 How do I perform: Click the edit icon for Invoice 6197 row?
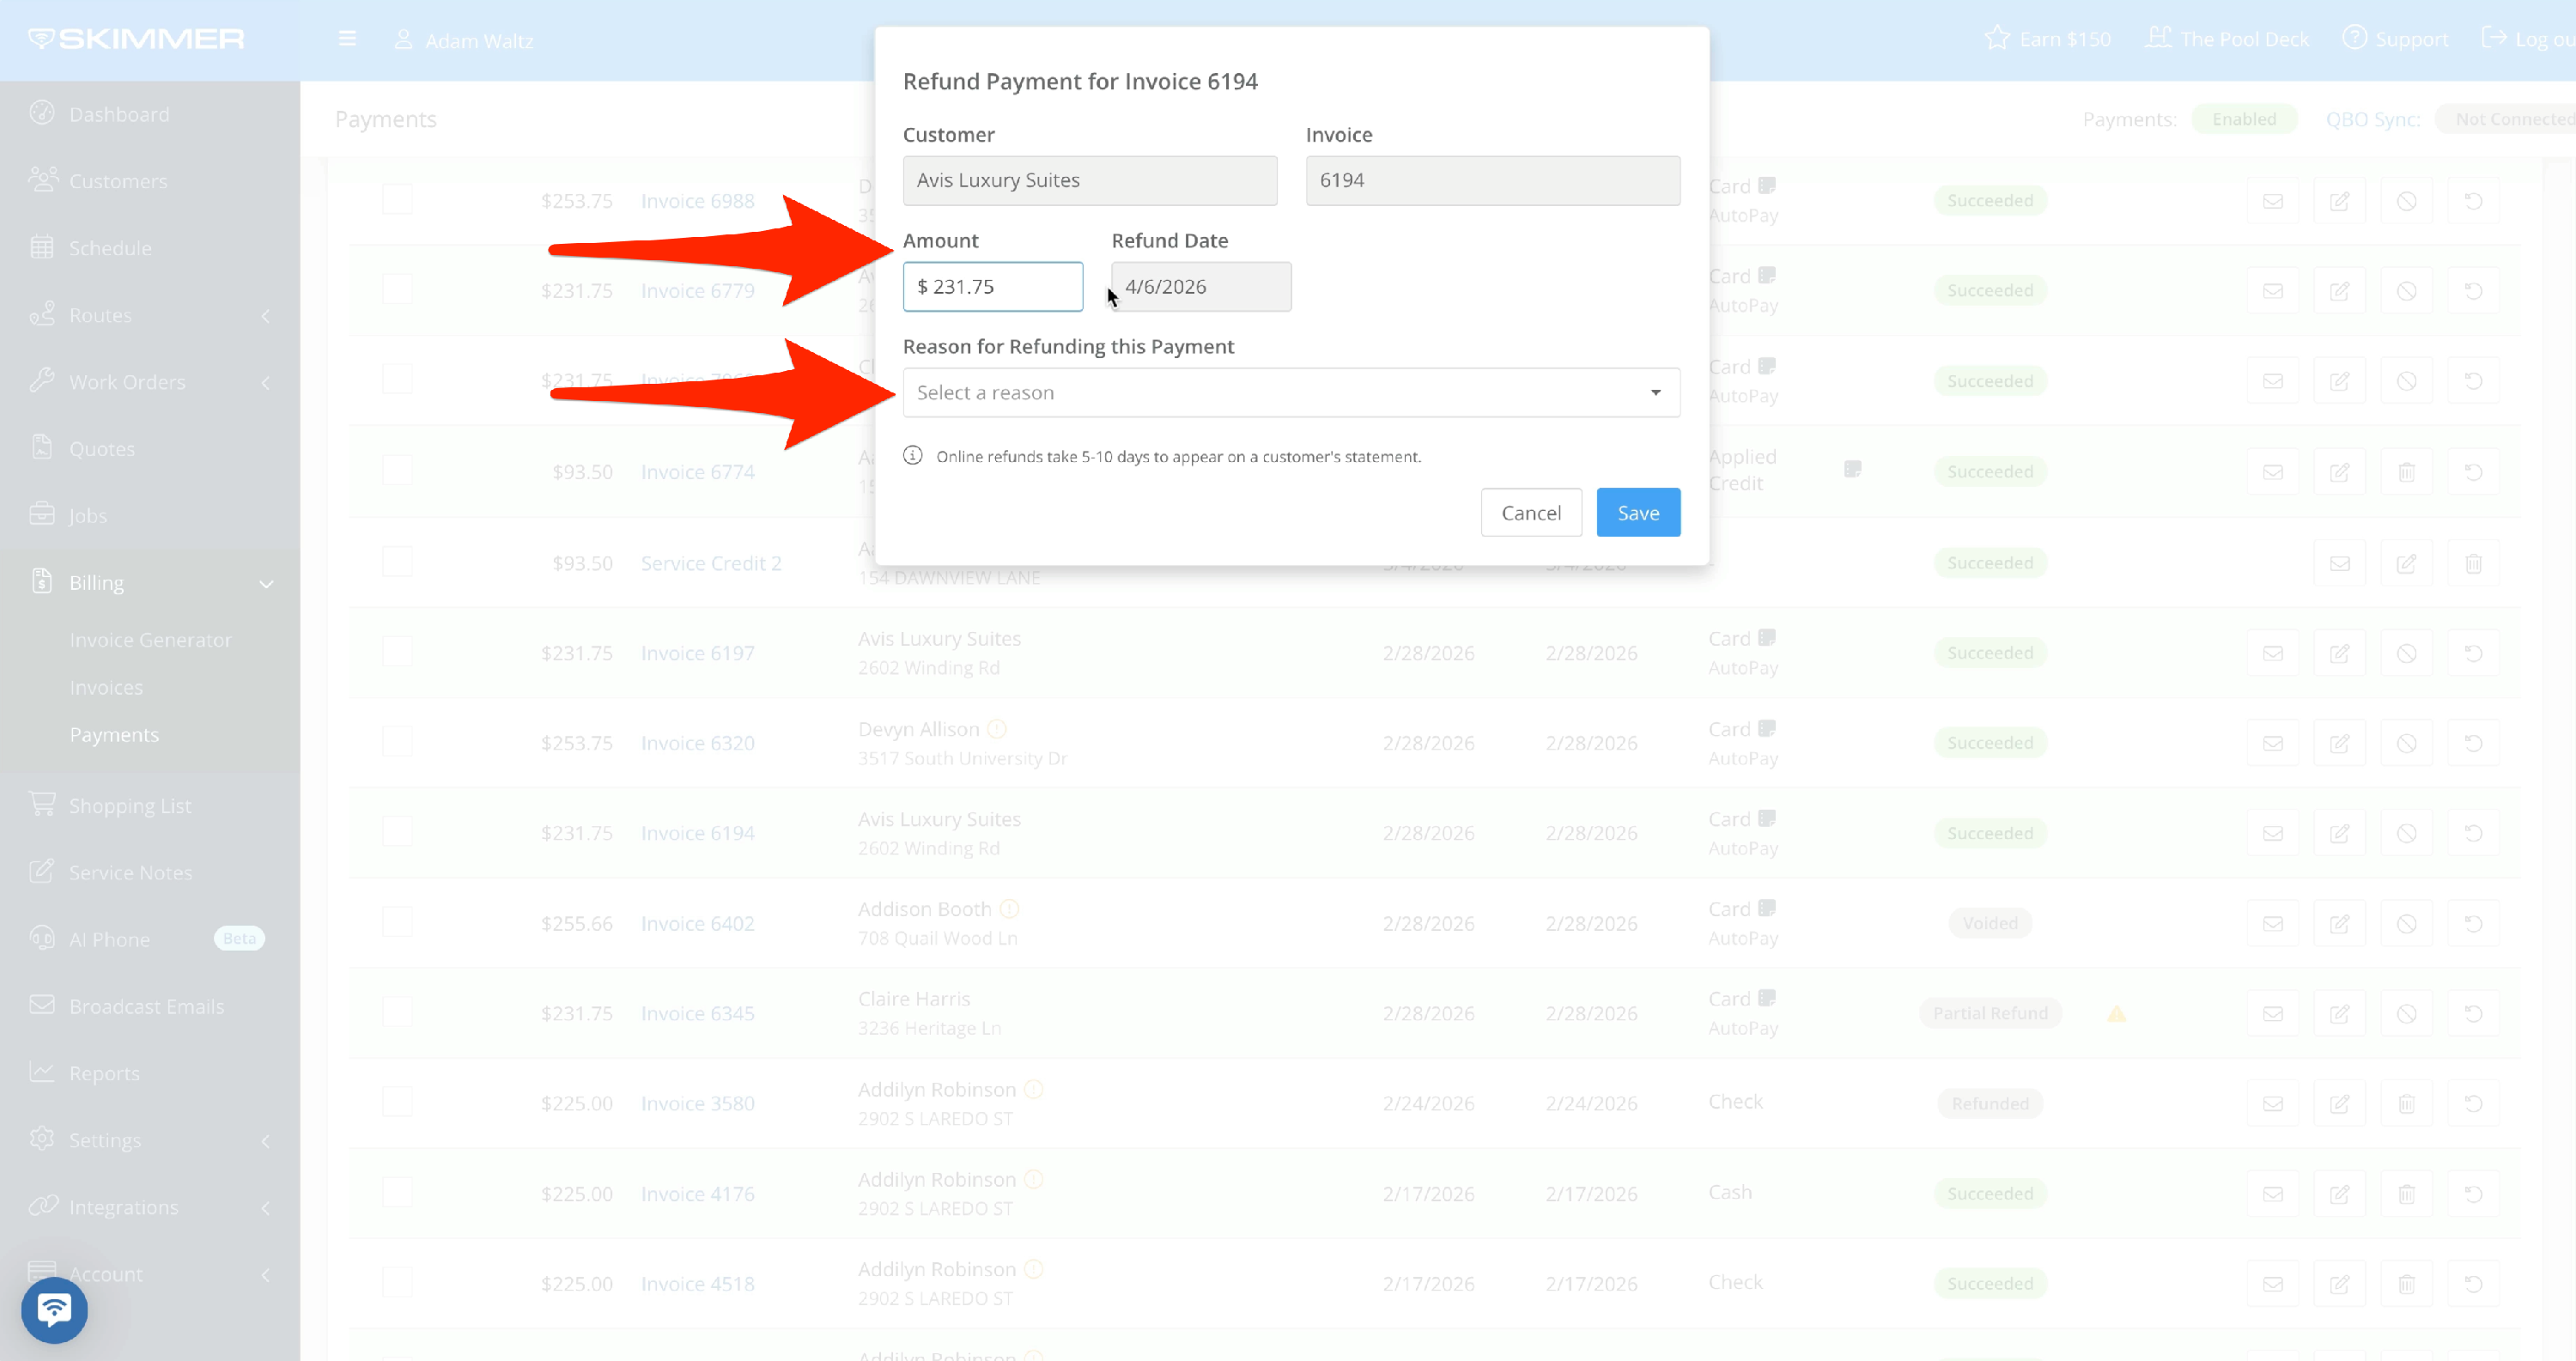(x=2339, y=653)
